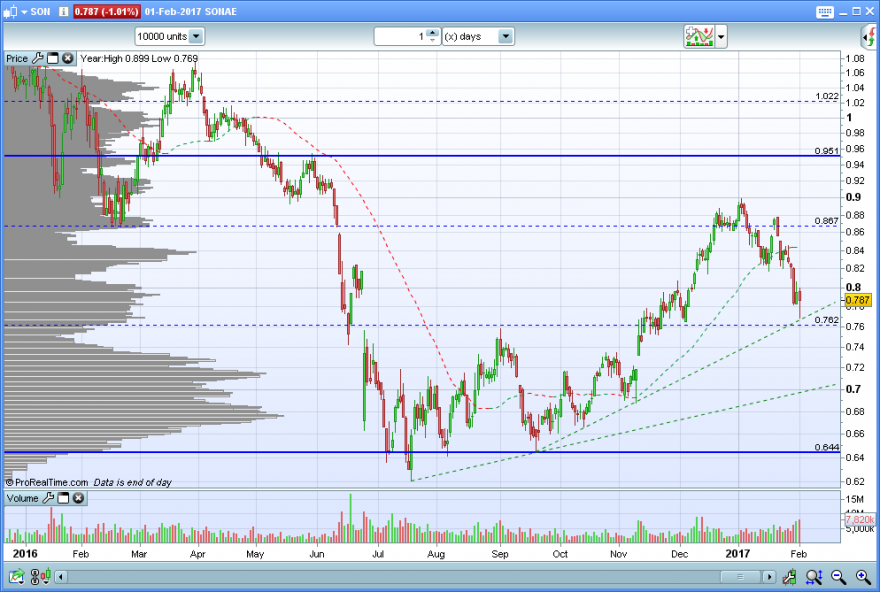Click the 01-Feb-2017 date in title bar
Screen dimensions: 880x592
(x=172, y=12)
